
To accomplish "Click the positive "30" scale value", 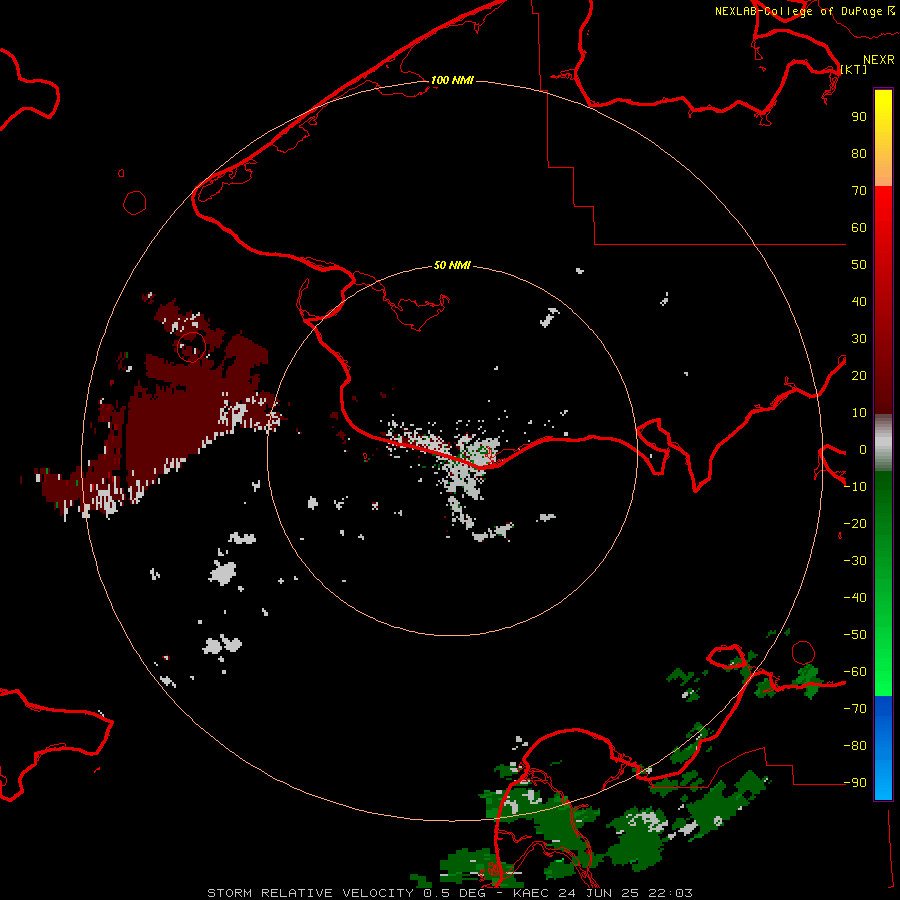I will [x=859, y=339].
